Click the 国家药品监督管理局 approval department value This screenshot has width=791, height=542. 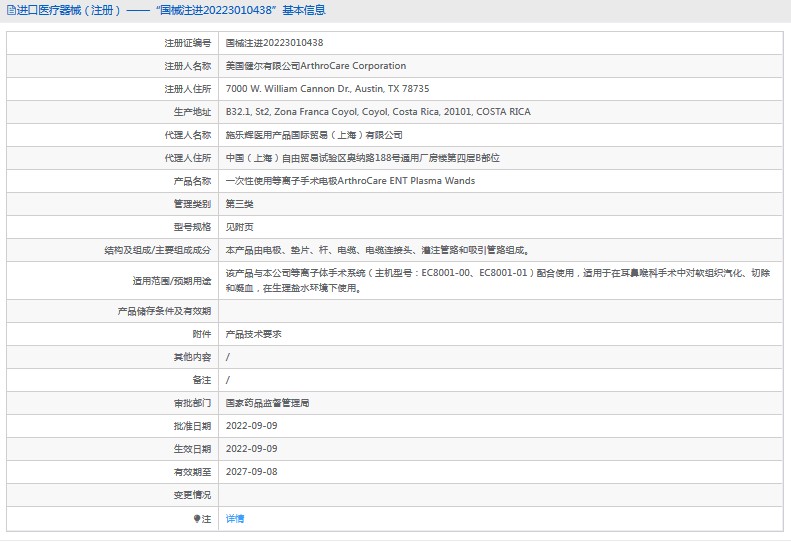pos(267,403)
